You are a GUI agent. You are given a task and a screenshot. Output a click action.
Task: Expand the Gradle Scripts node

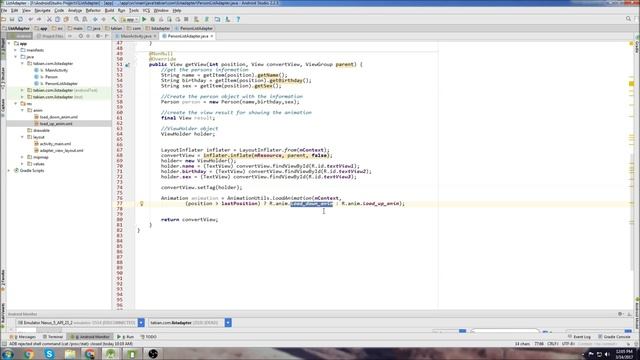10,171
